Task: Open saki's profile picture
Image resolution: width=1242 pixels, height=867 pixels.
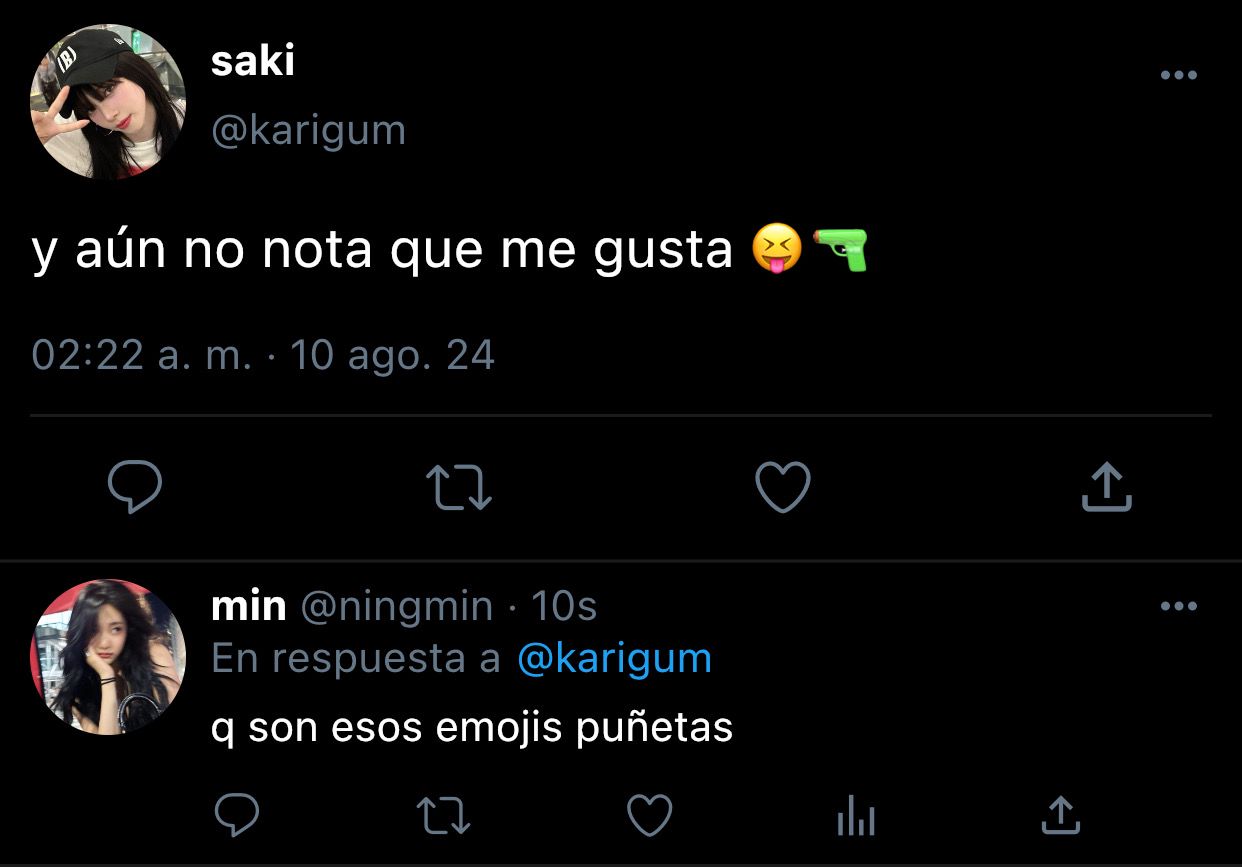Action: click(108, 102)
